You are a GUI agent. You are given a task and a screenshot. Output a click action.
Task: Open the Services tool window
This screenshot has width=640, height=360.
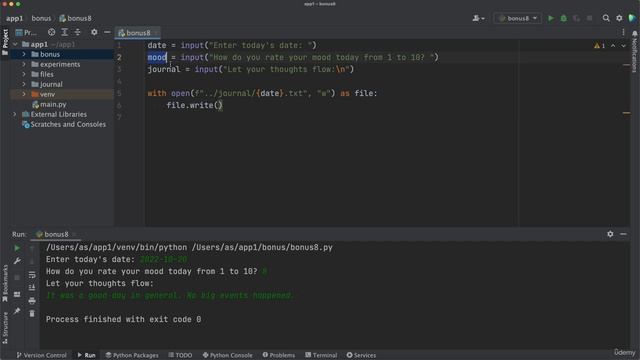361,355
